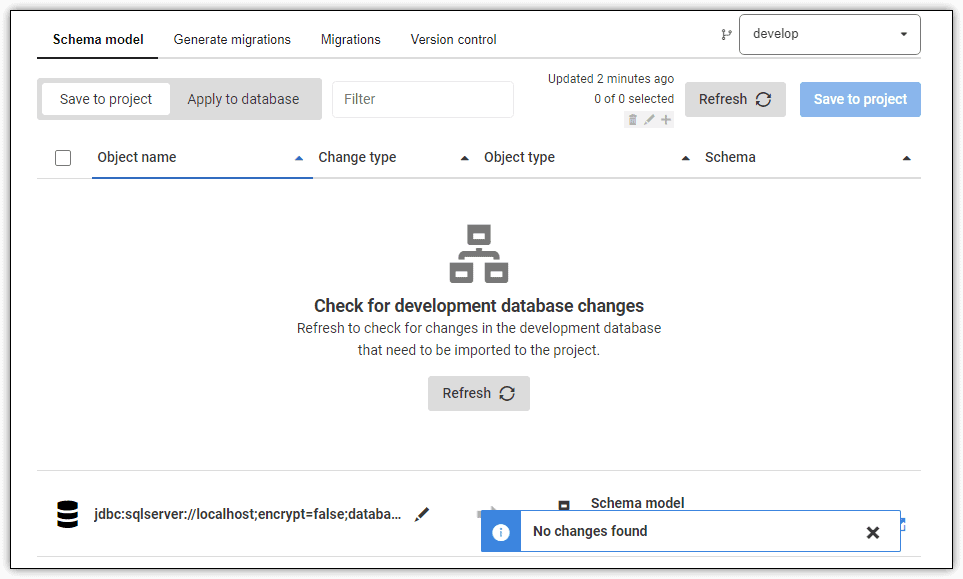Click the database connection icon at bottom left

point(67,514)
